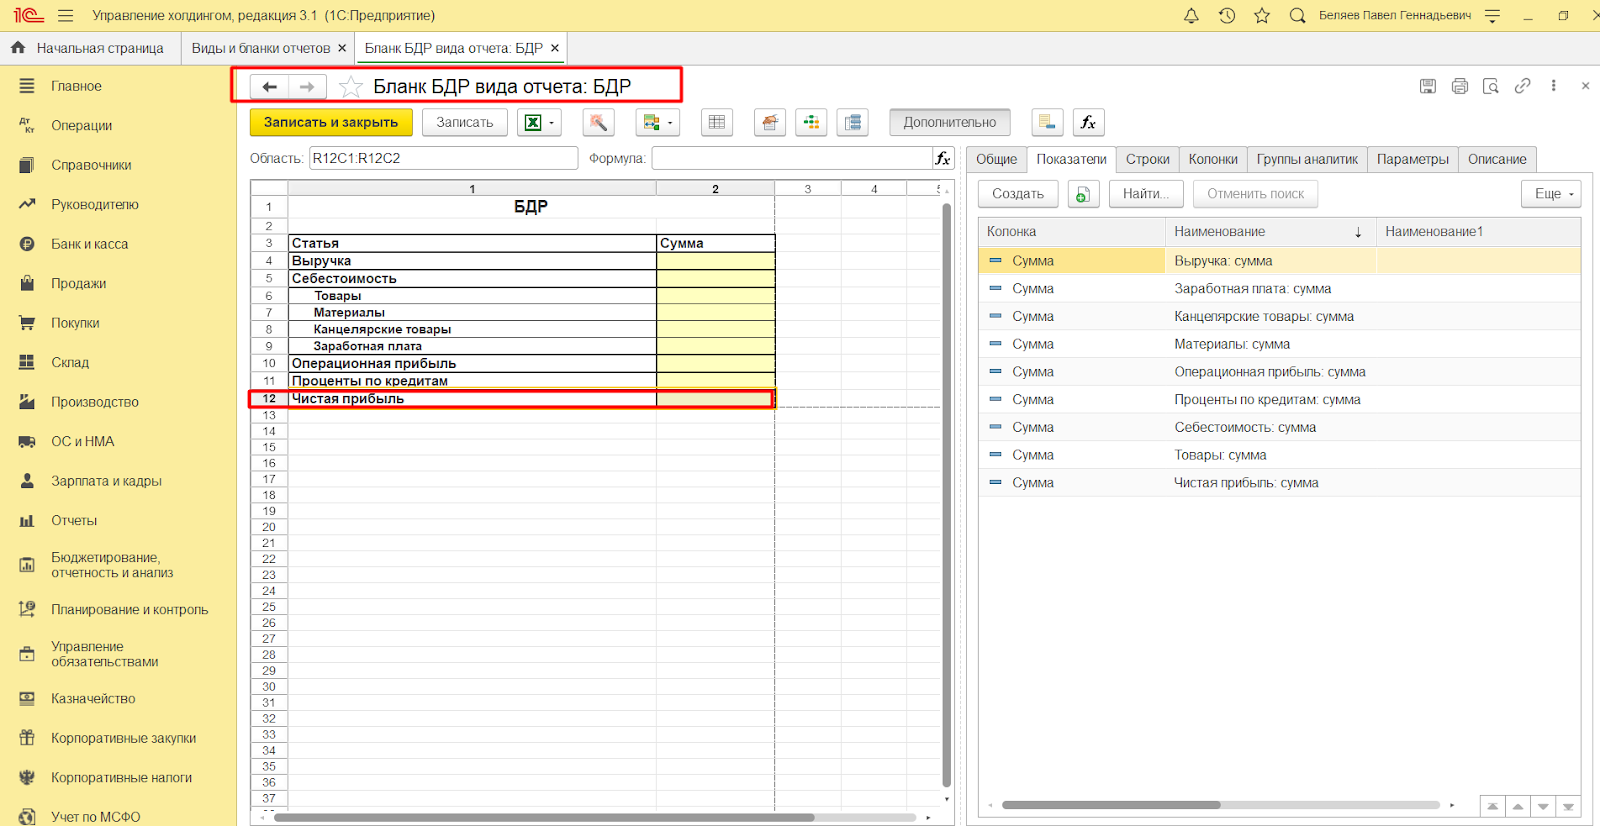
Task: Click the save diskette icon in header
Action: click(x=1428, y=86)
